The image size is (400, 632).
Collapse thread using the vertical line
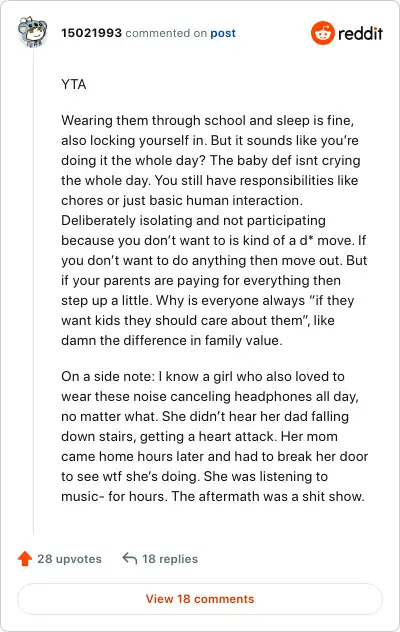click(33, 292)
